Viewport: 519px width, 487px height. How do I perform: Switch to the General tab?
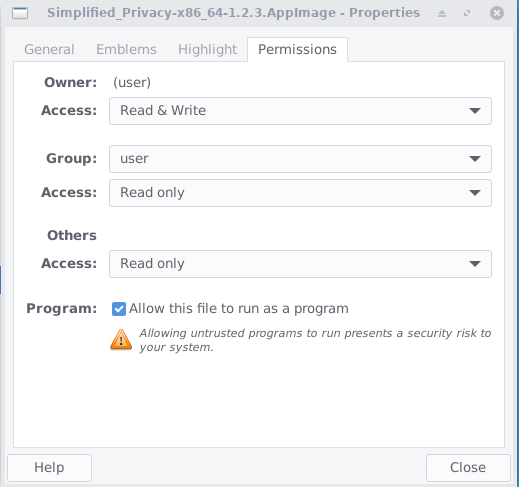click(49, 49)
